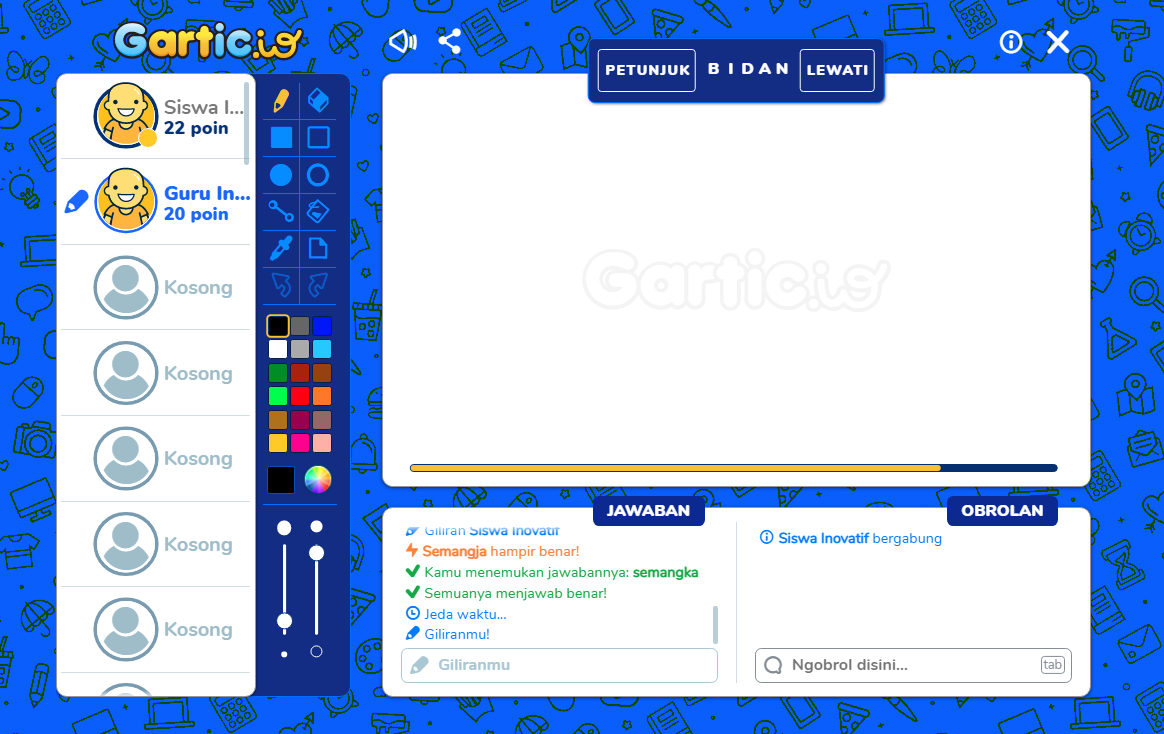
Task: Click Siswa Inovatif's player avatar
Action: point(125,116)
